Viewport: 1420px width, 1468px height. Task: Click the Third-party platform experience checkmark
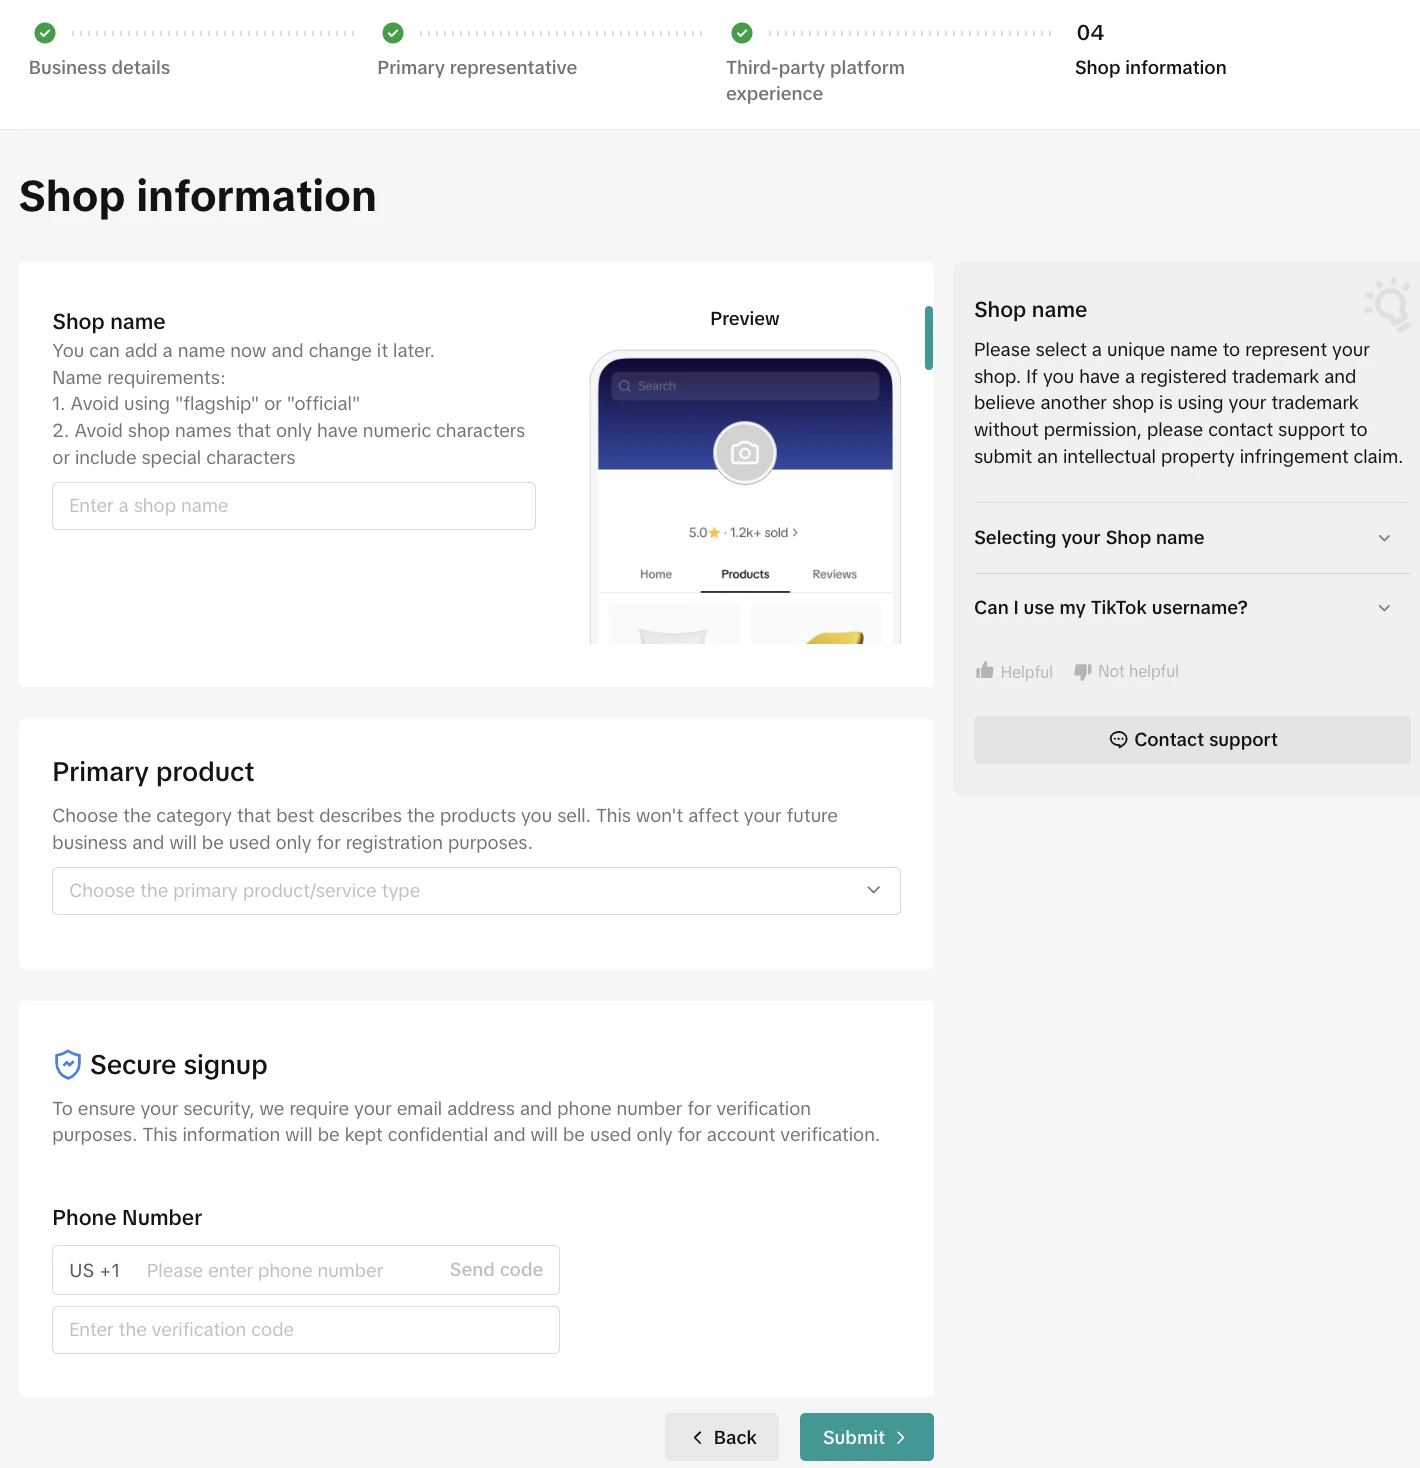point(742,33)
